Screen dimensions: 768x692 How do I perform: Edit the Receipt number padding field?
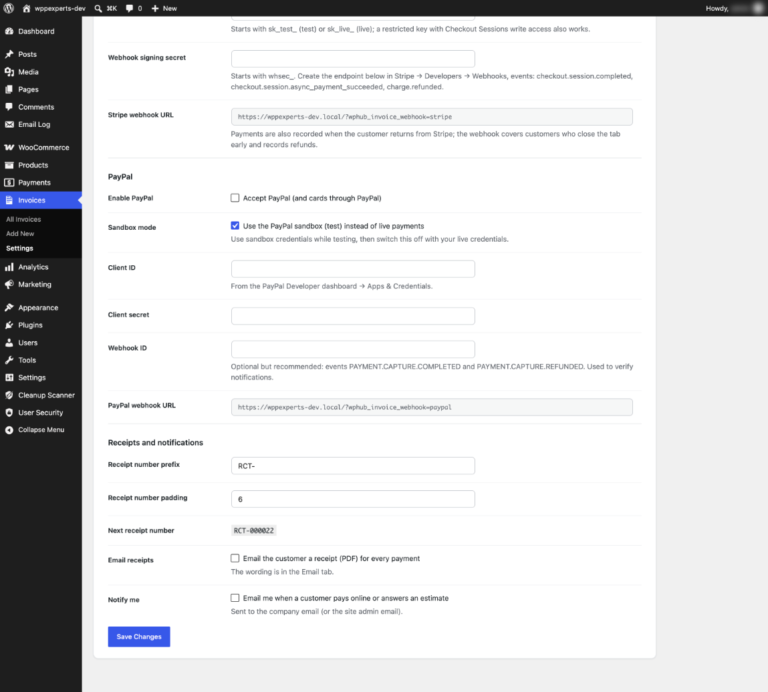353,499
